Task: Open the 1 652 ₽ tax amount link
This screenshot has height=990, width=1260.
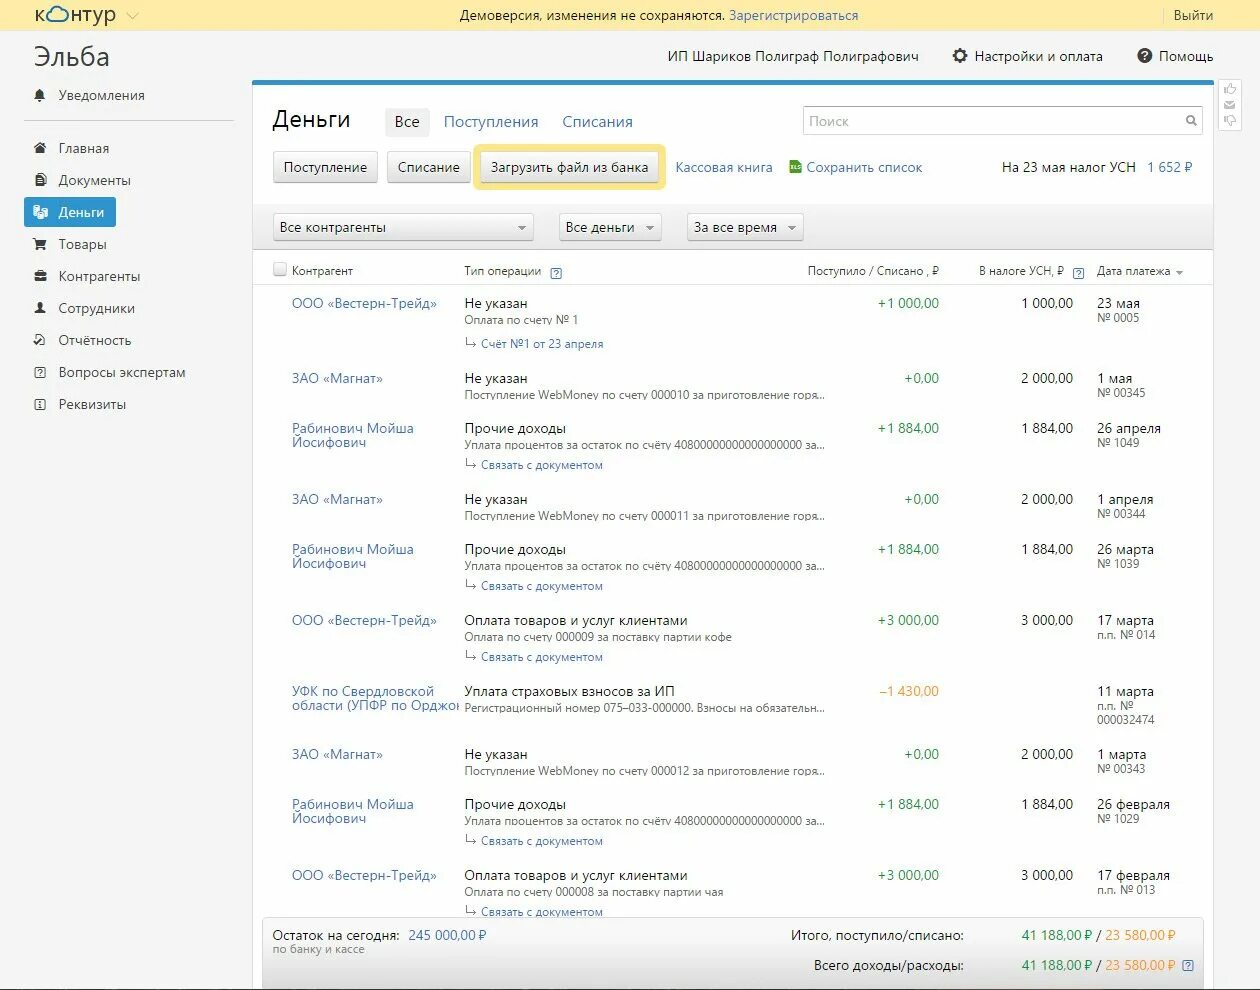Action: point(1169,167)
